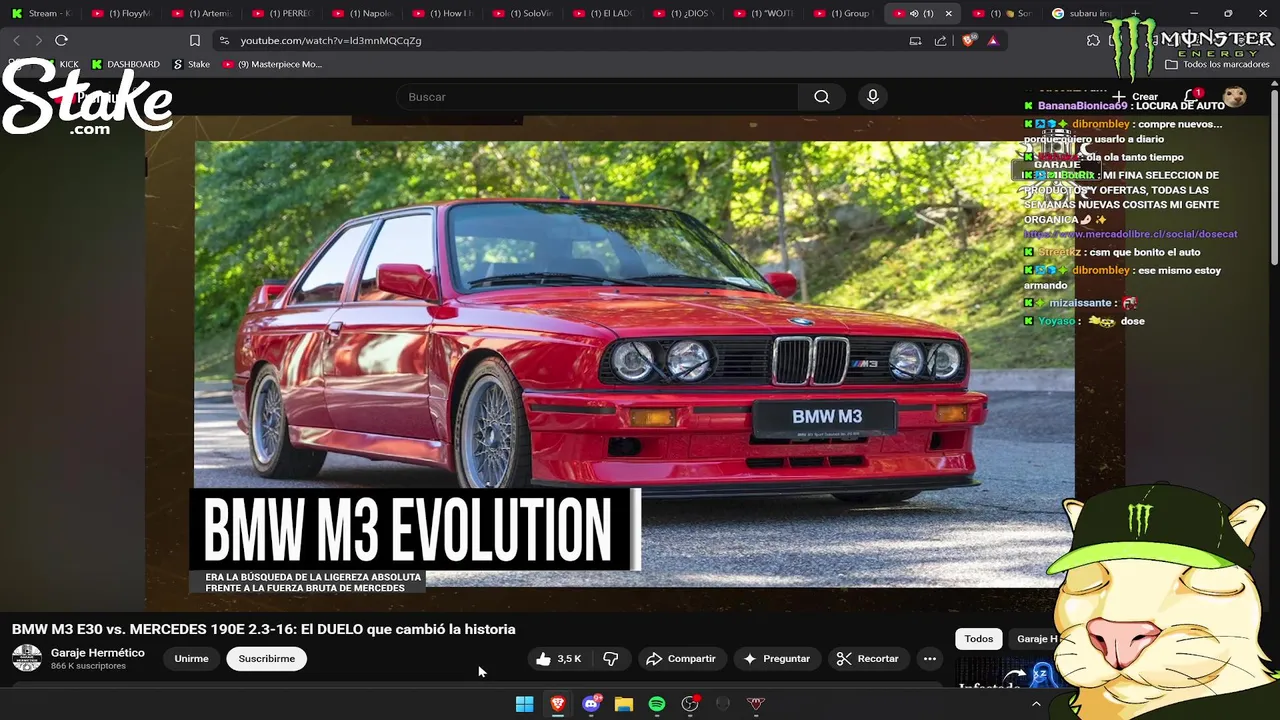Screen dimensions: 1280x720
Task: Show hidden system tray icons
Action: tap(1036, 704)
